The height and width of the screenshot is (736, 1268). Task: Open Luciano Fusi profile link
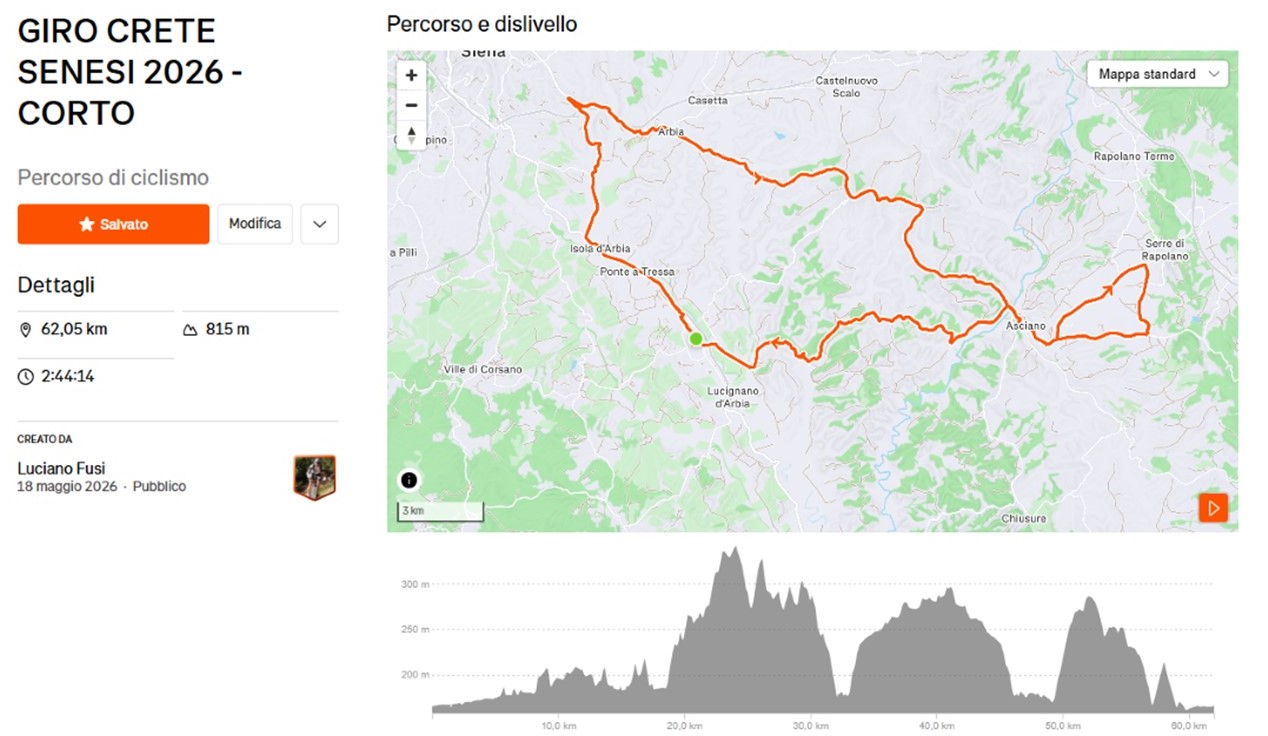point(61,468)
